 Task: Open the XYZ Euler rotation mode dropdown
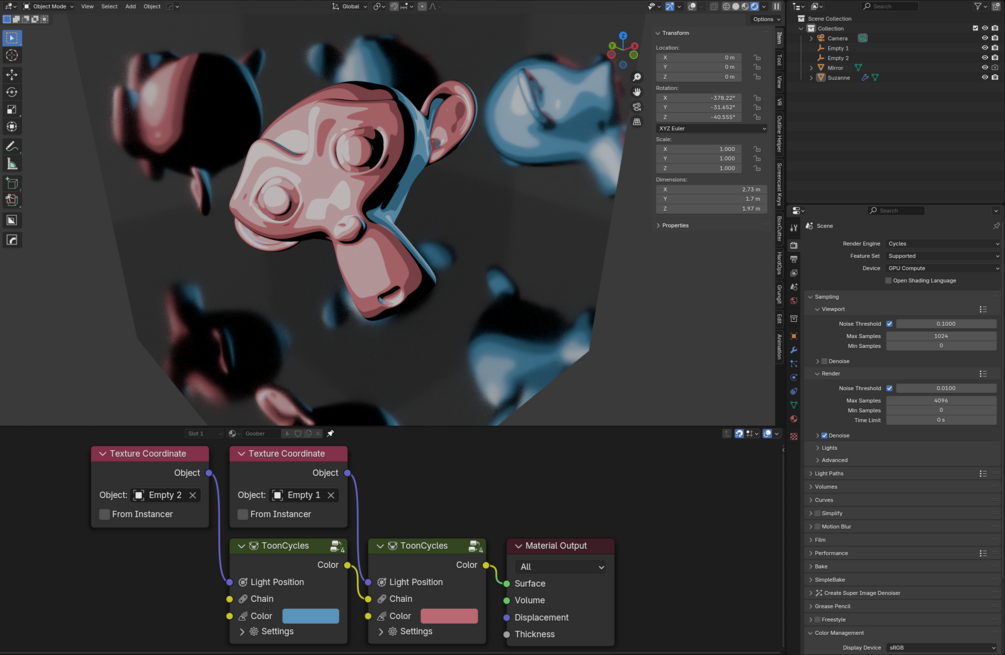[711, 128]
